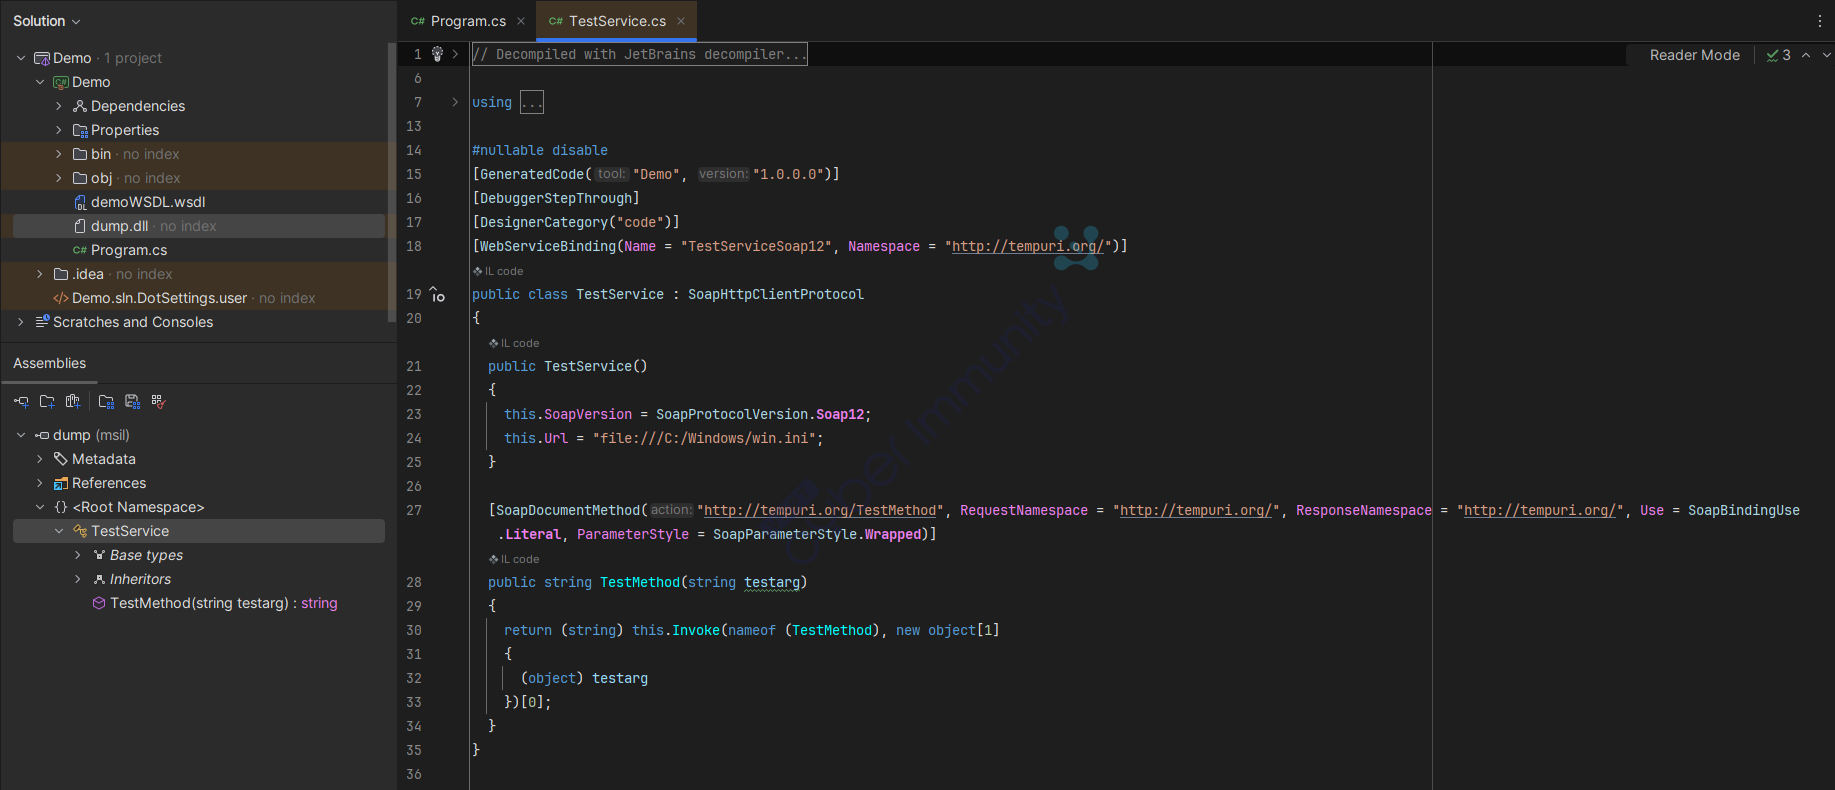Jump to next highlighted problem using down arrow
Image resolution: width=1835 pixels, height=790 pixels.
tap(1826, 55)
